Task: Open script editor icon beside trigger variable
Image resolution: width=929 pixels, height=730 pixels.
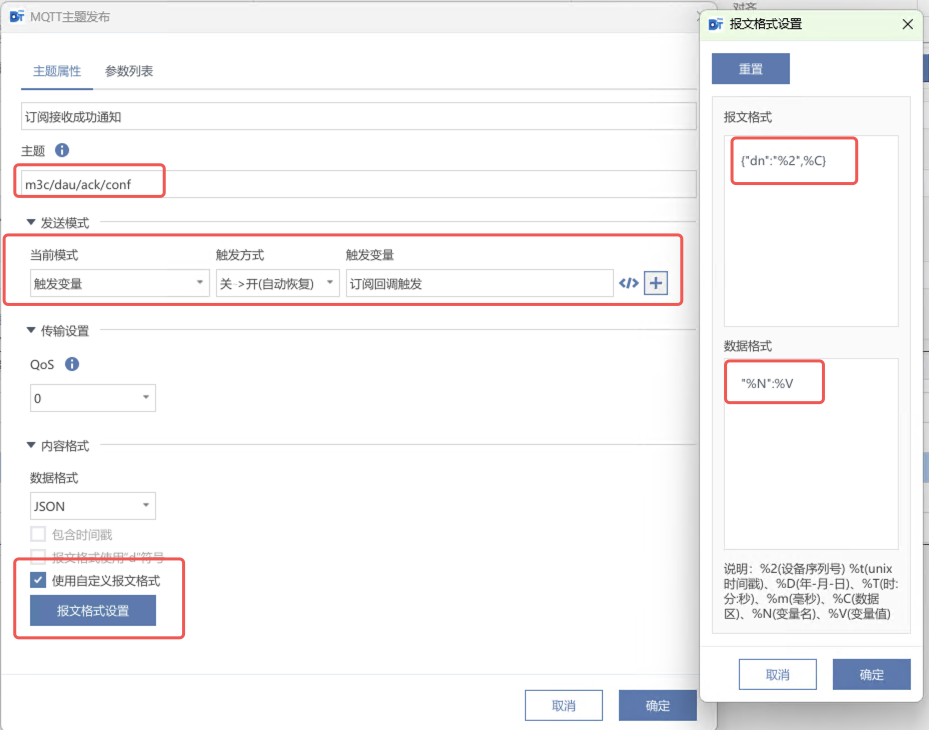Action: [x=629, y=283]
